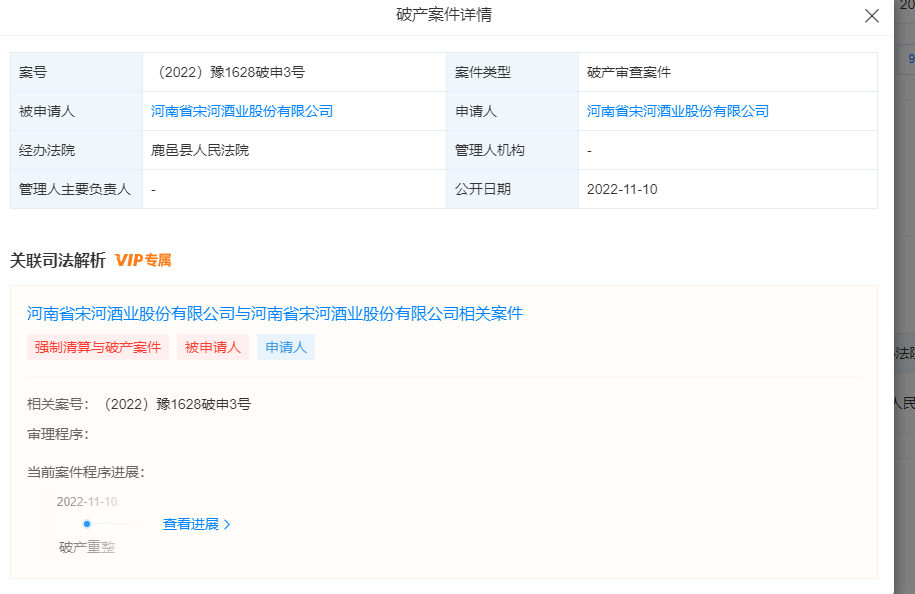The image size is (915, 594).
Task: Click the 关联司法解析 section heading
Action: click(57, 260)
